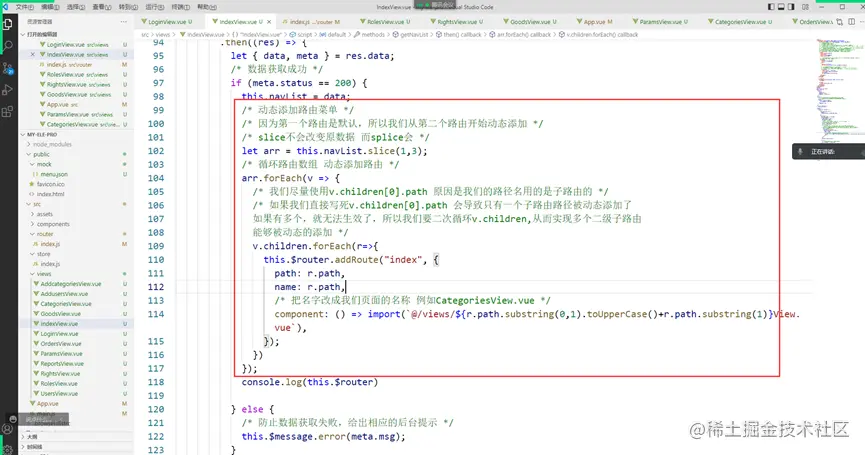Open the 文件 (File) menu
Viewport: 865px width, 455px height.
24,7
